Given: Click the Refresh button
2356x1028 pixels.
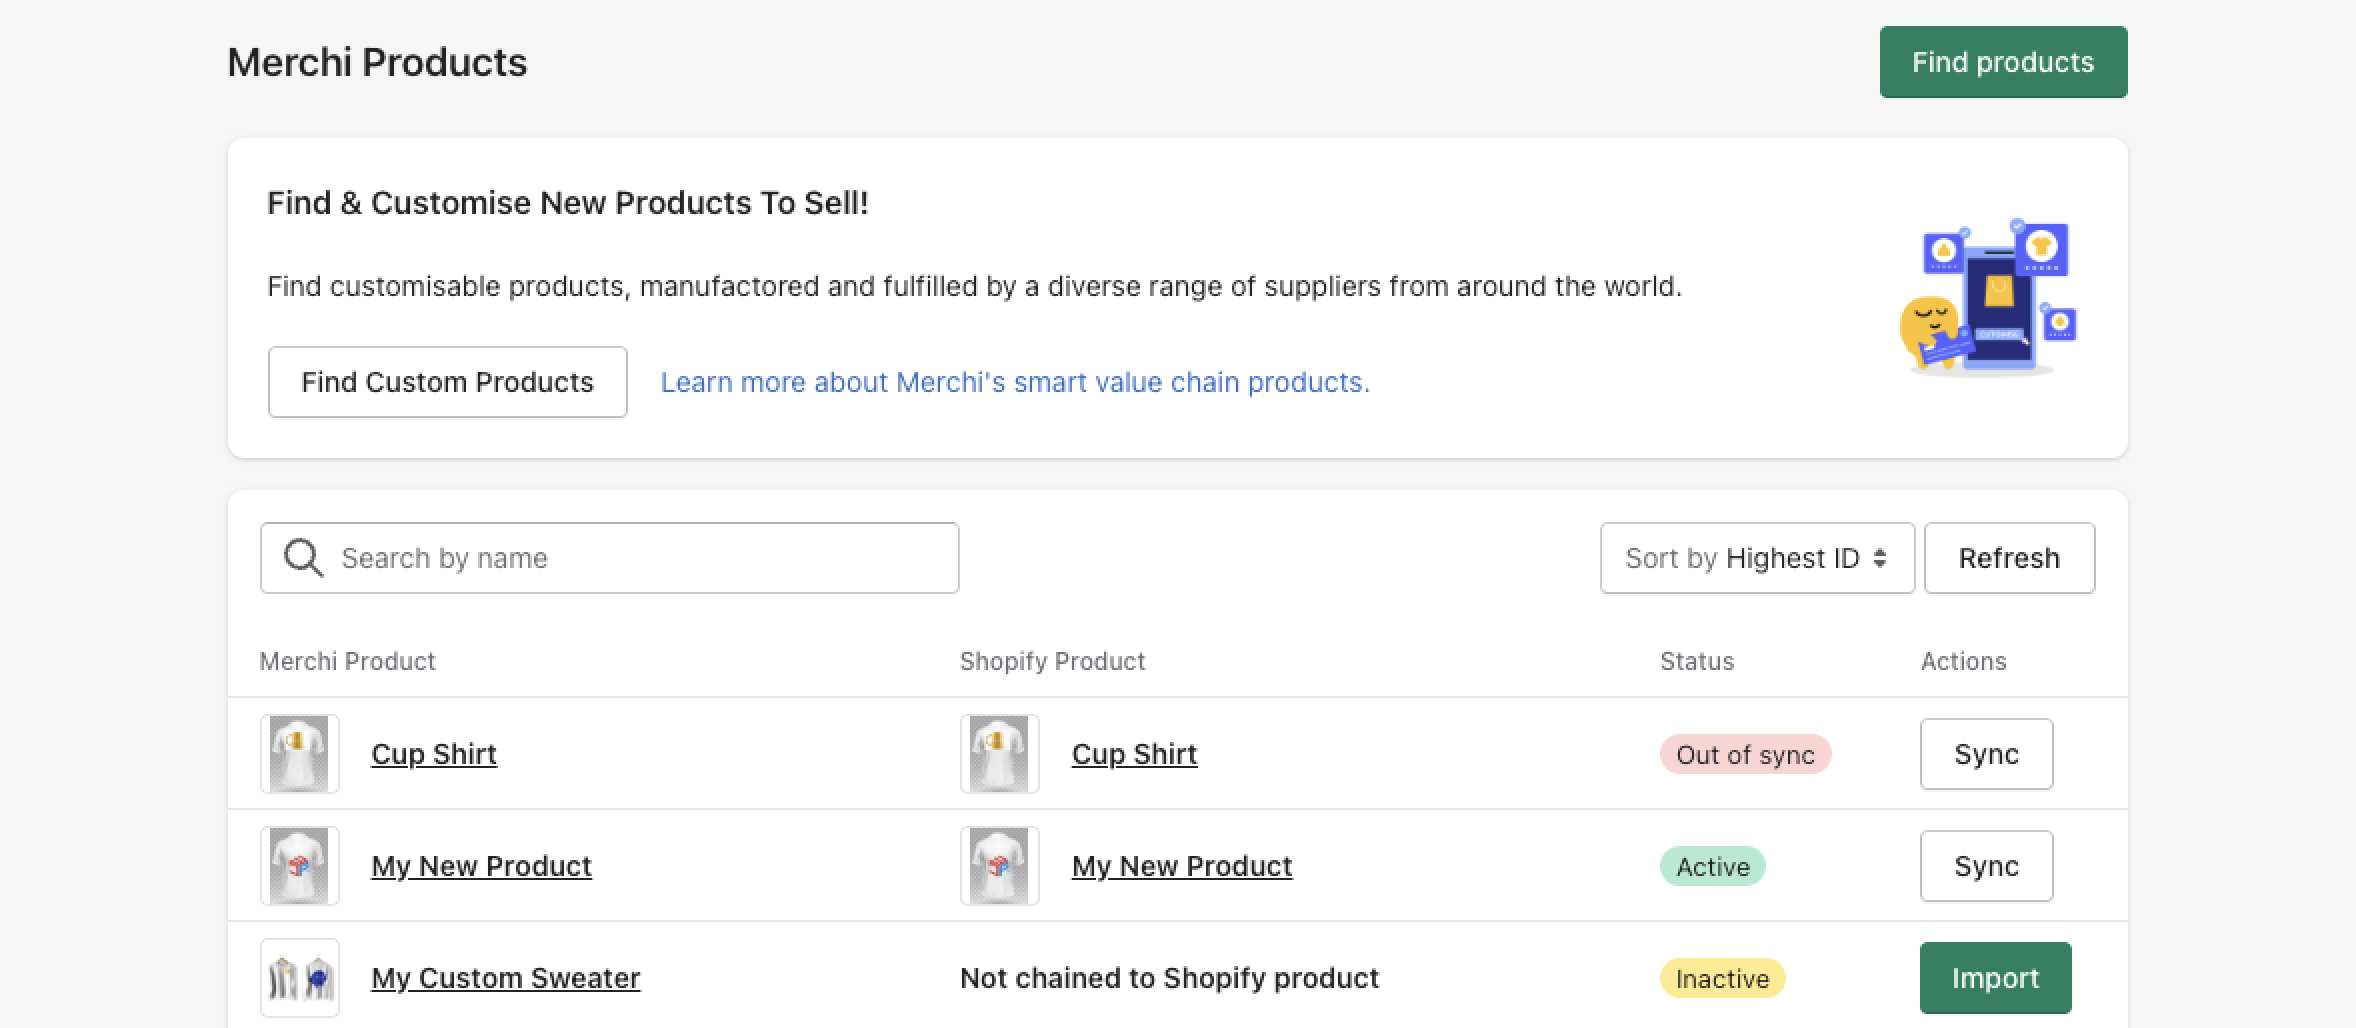Looking at the screenshot, I should point(2009,558).
